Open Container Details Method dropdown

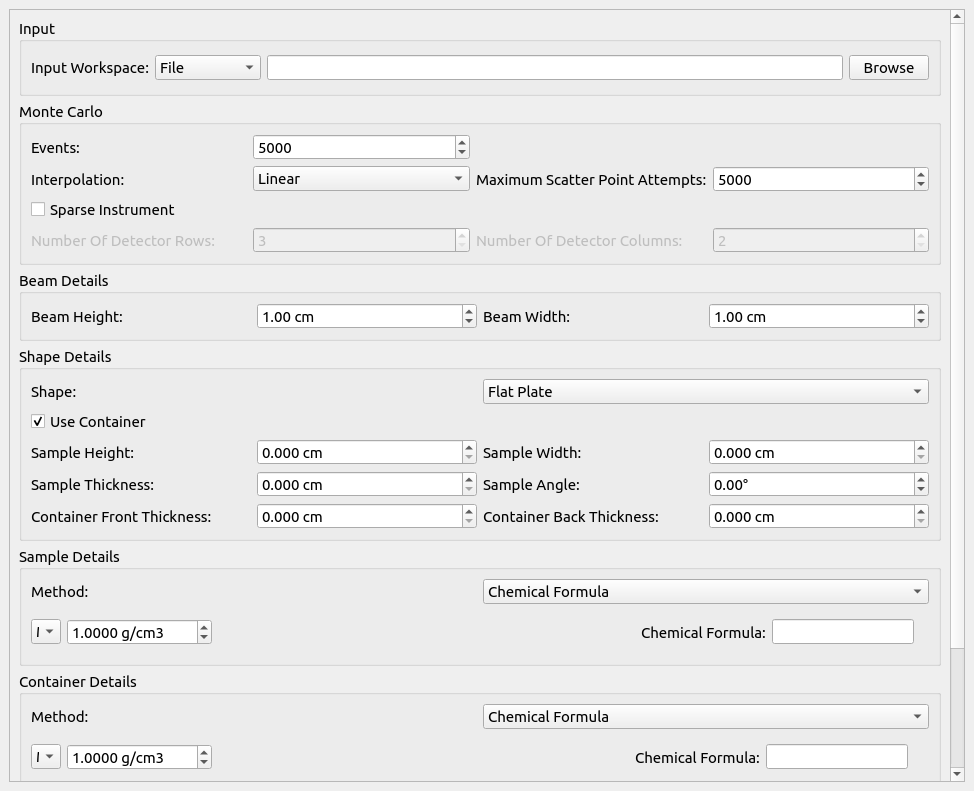705,717
